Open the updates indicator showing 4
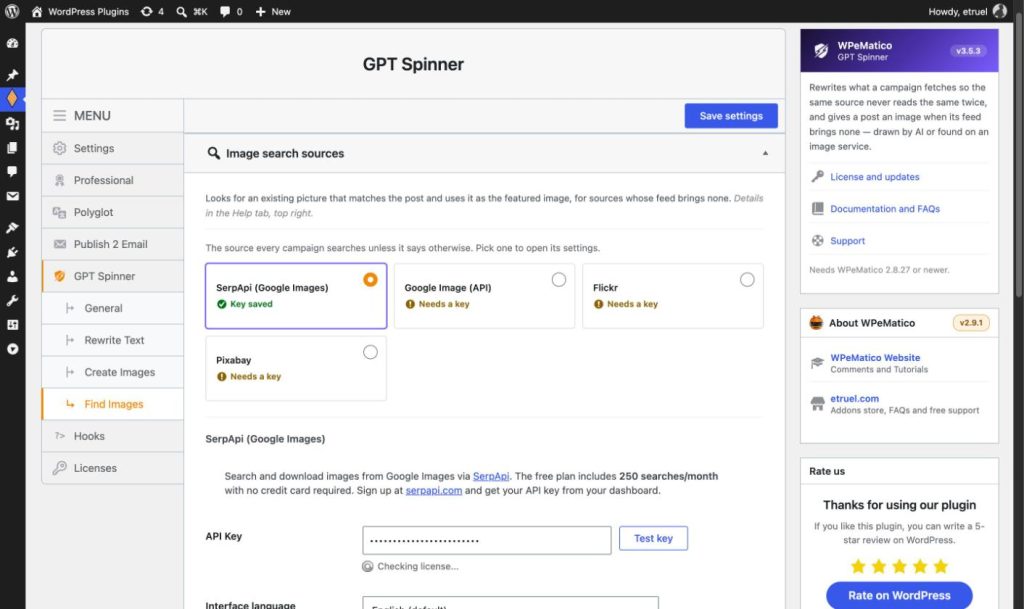Screen dimensions: 1024x609 (x=152, y=11)
